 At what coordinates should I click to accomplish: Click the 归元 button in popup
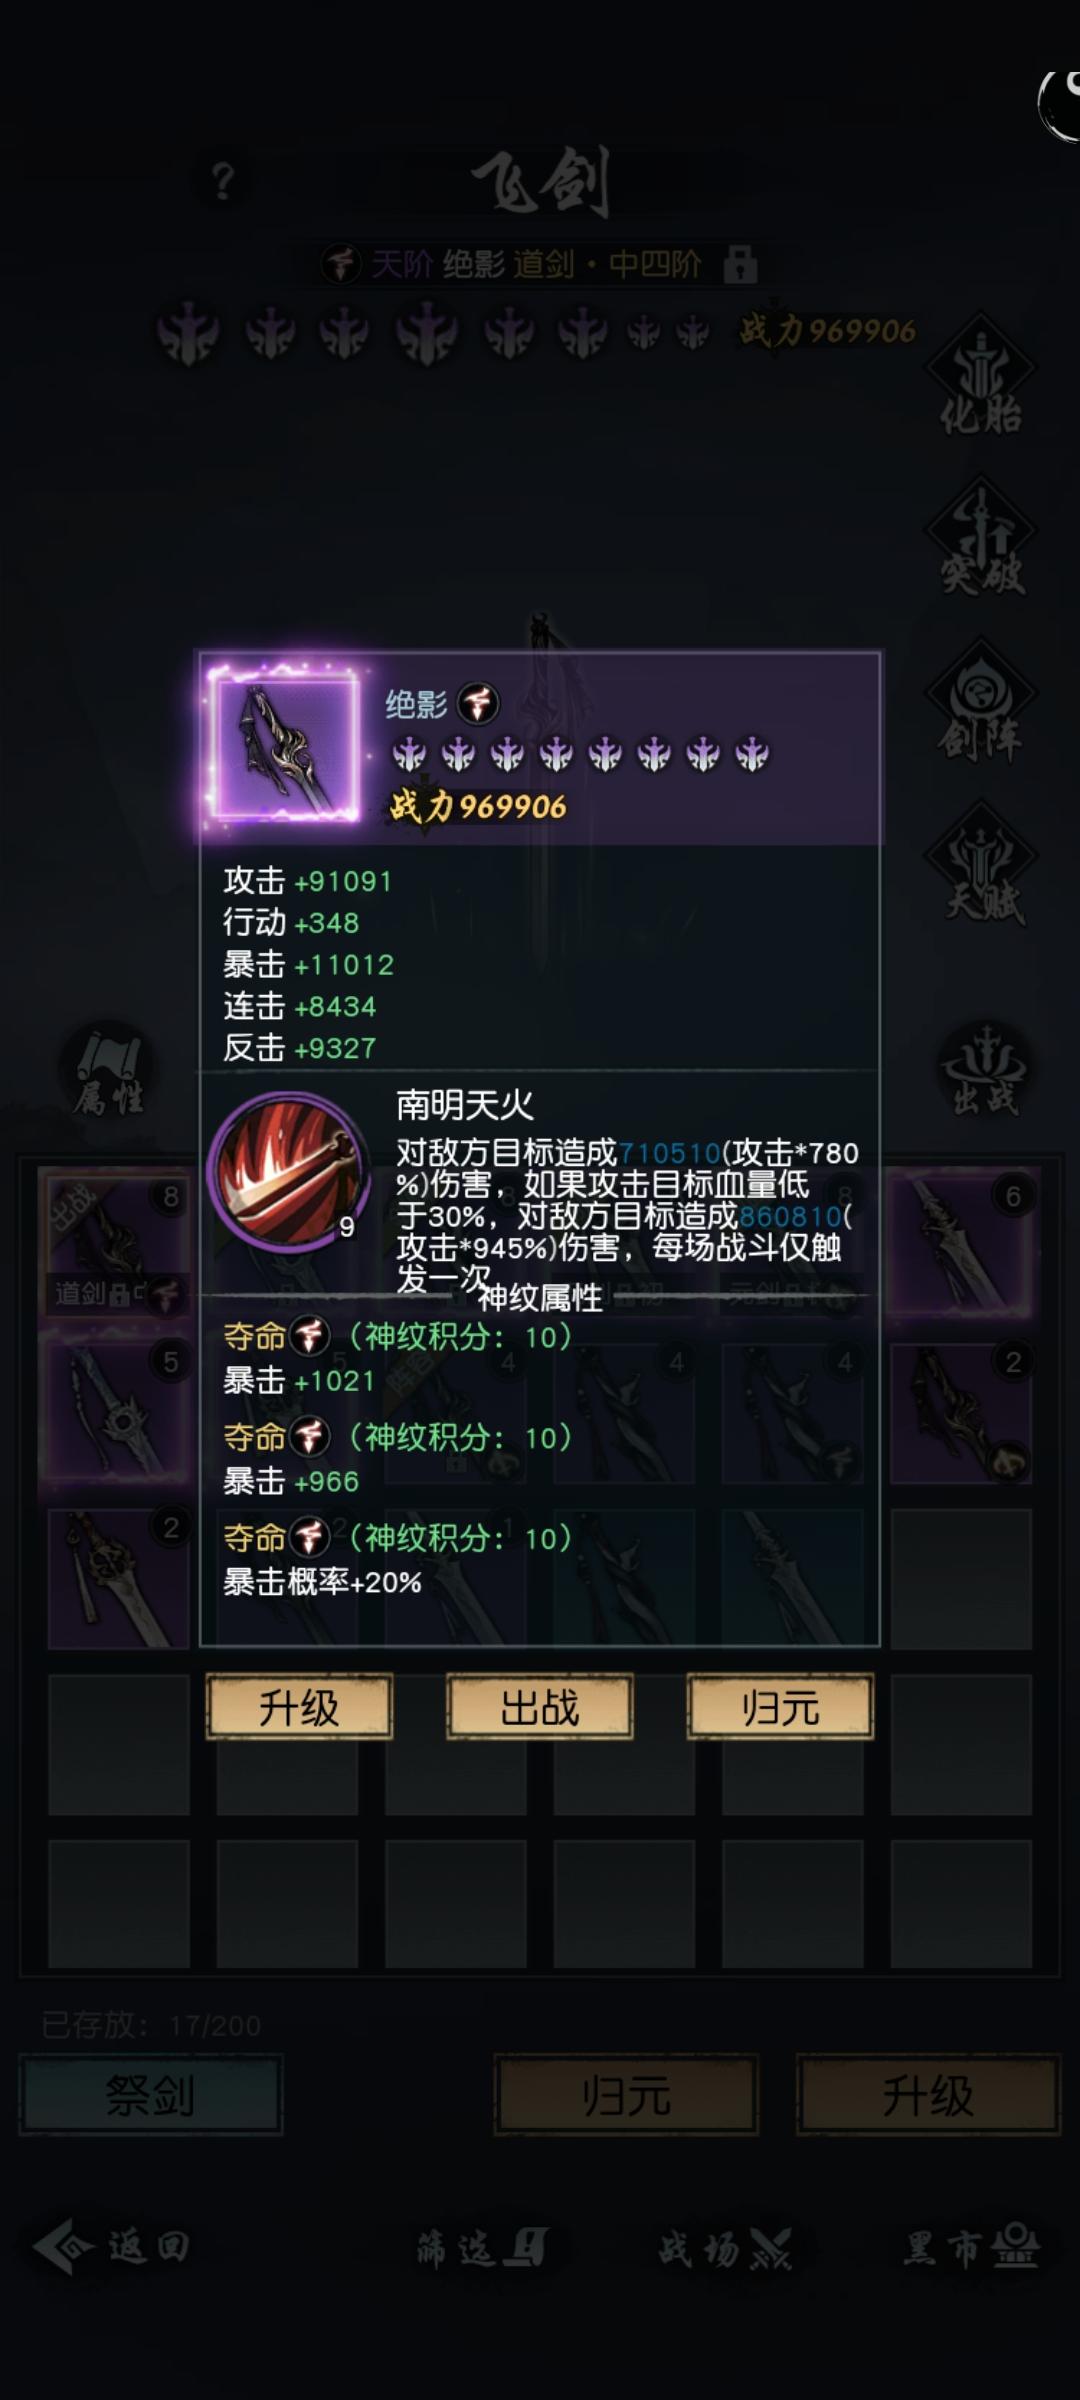click(x=780, y=1707)
